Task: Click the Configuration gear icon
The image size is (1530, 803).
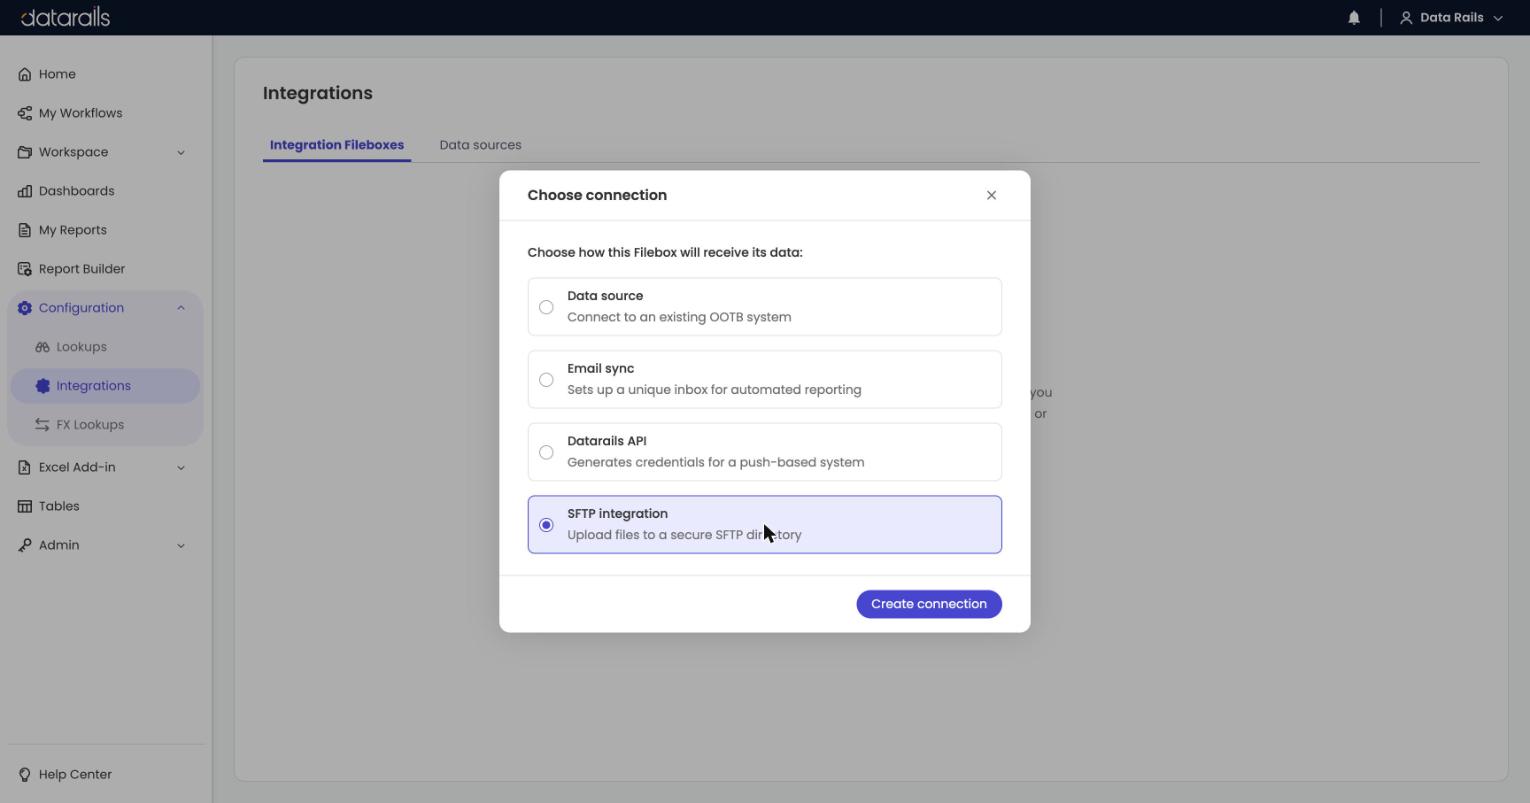Action: (x=25, y=308)
